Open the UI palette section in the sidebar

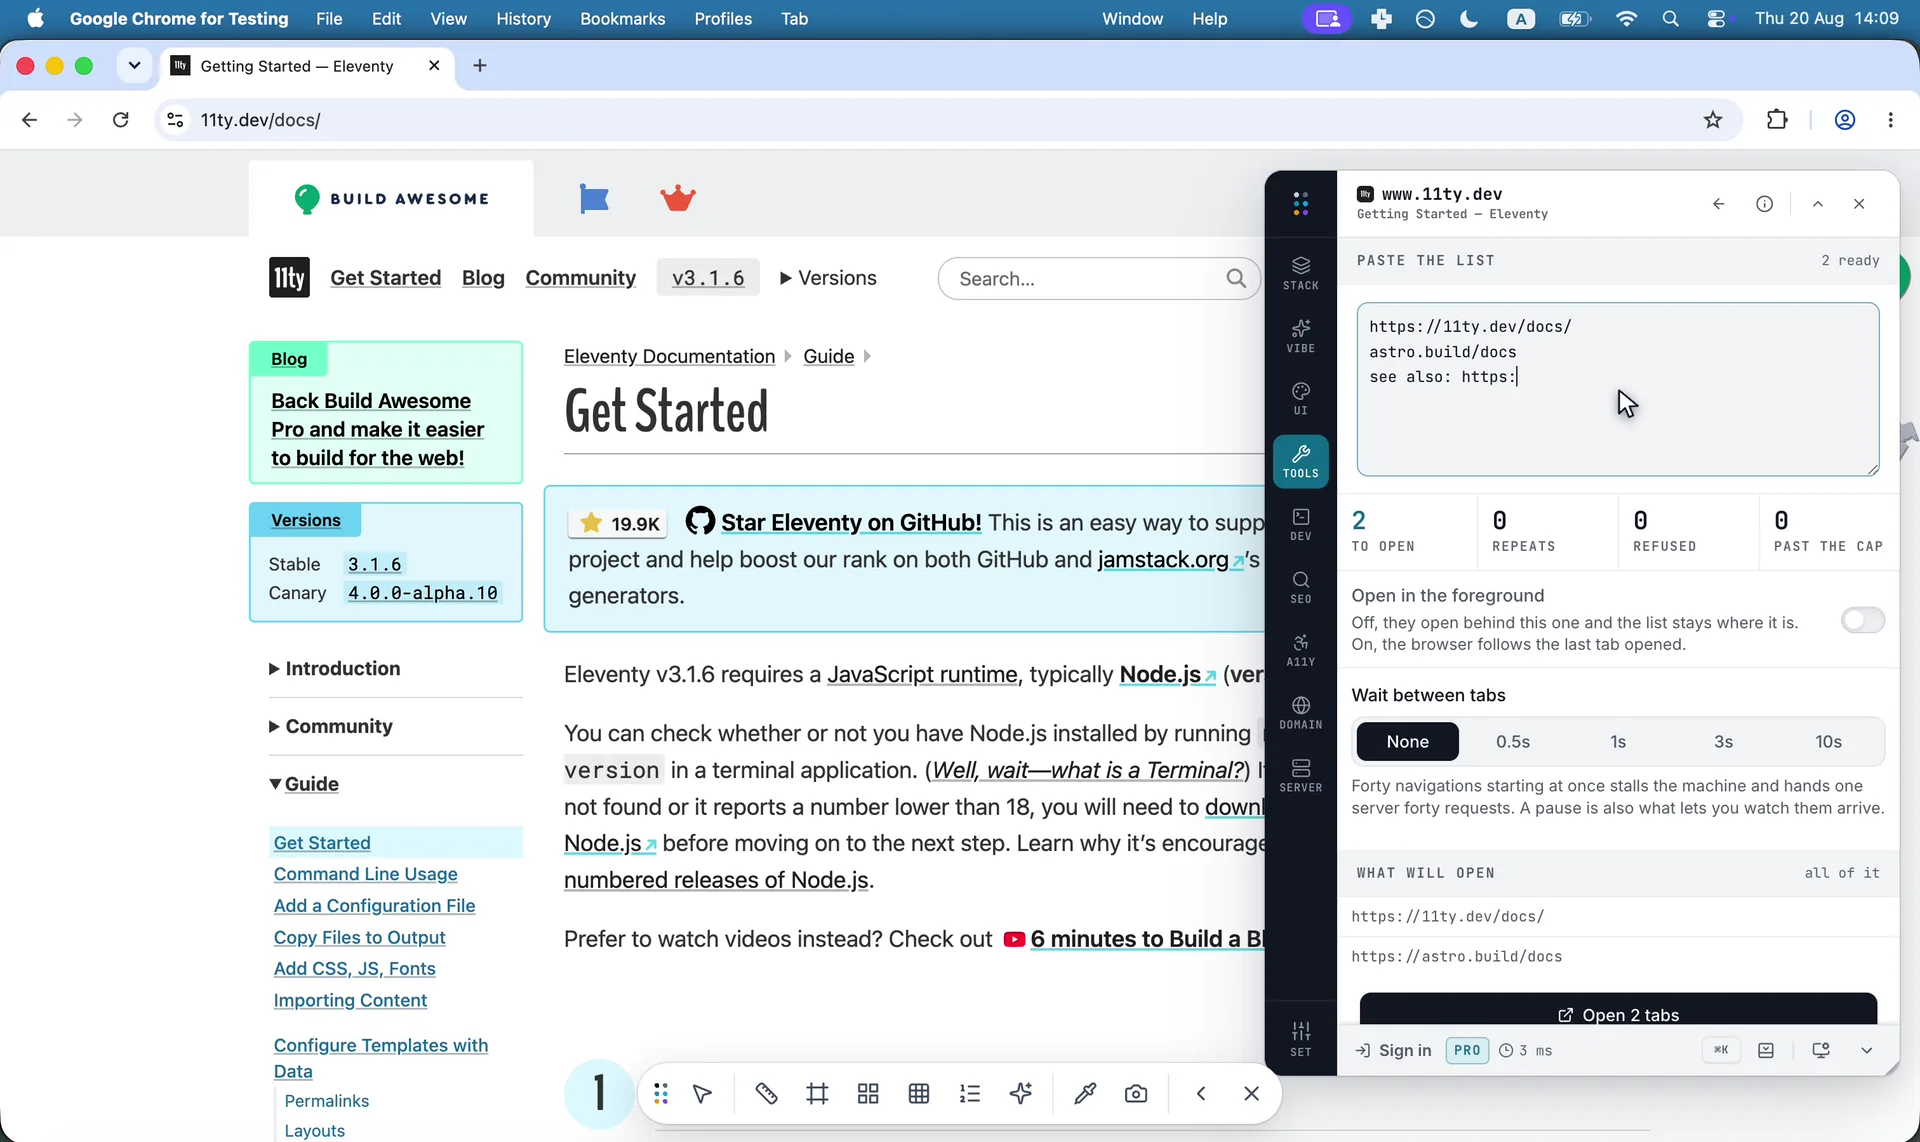1300,398
